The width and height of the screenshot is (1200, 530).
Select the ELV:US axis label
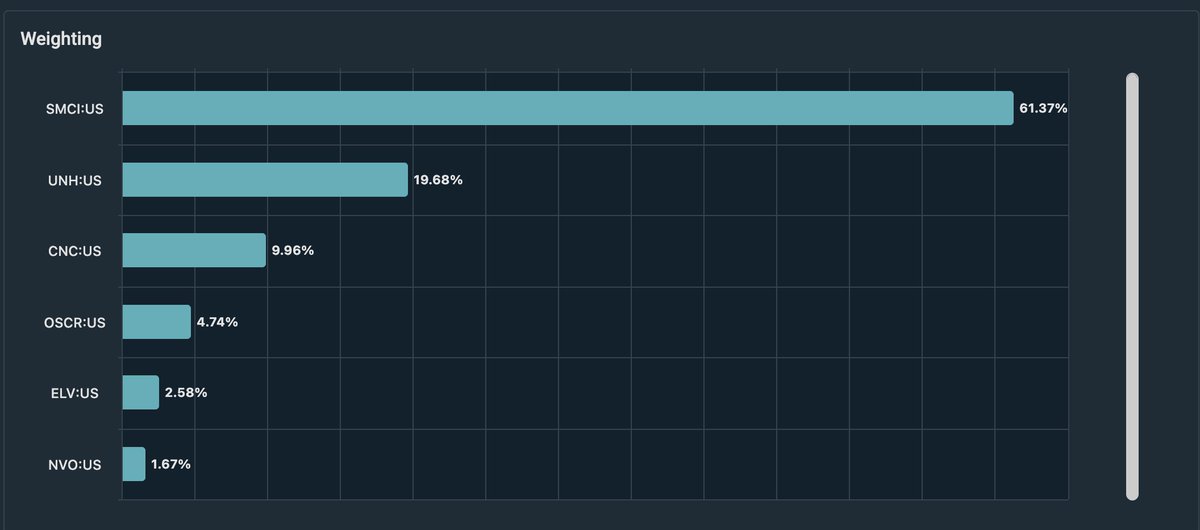(76, 393)
